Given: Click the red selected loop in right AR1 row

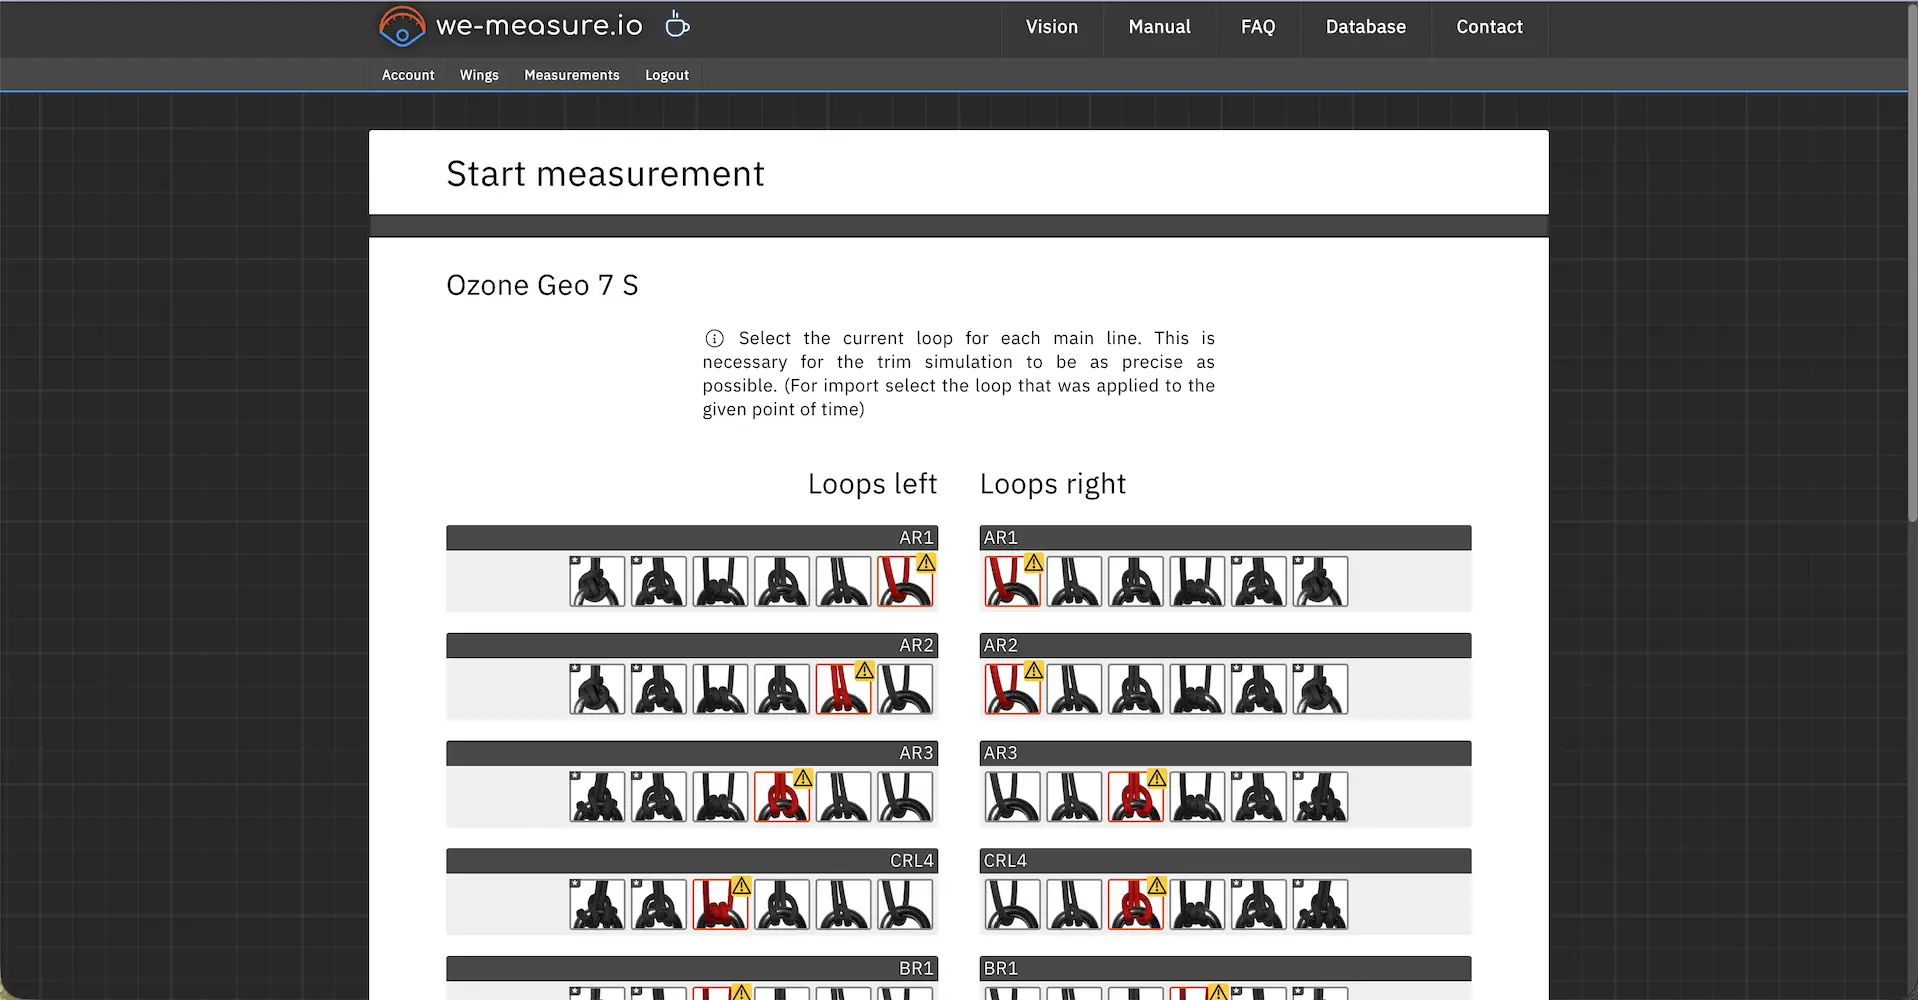Looking at the screenshot, I should pyautogui.click(x=1012, y=582).
